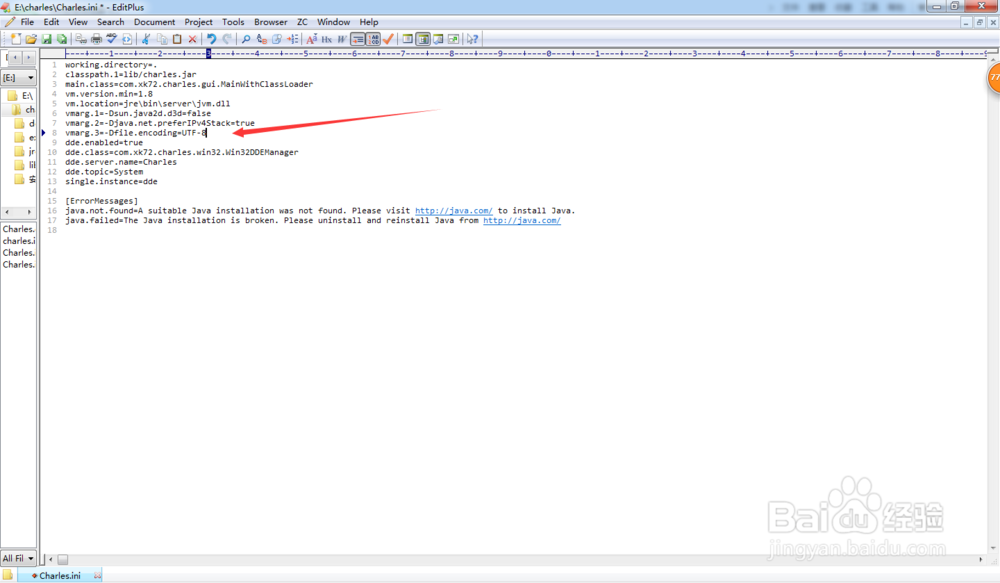Click the Copy toolbar icon
This screenshot has width=1000, height=583.
[162, 39]
